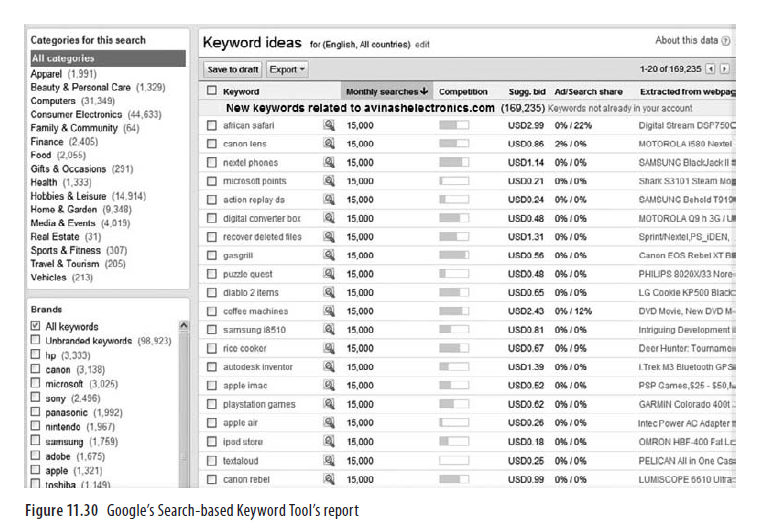Click the Brands list scroll-up arrow
The width and height of the screenshot is (757, 527).
[183, 325]
